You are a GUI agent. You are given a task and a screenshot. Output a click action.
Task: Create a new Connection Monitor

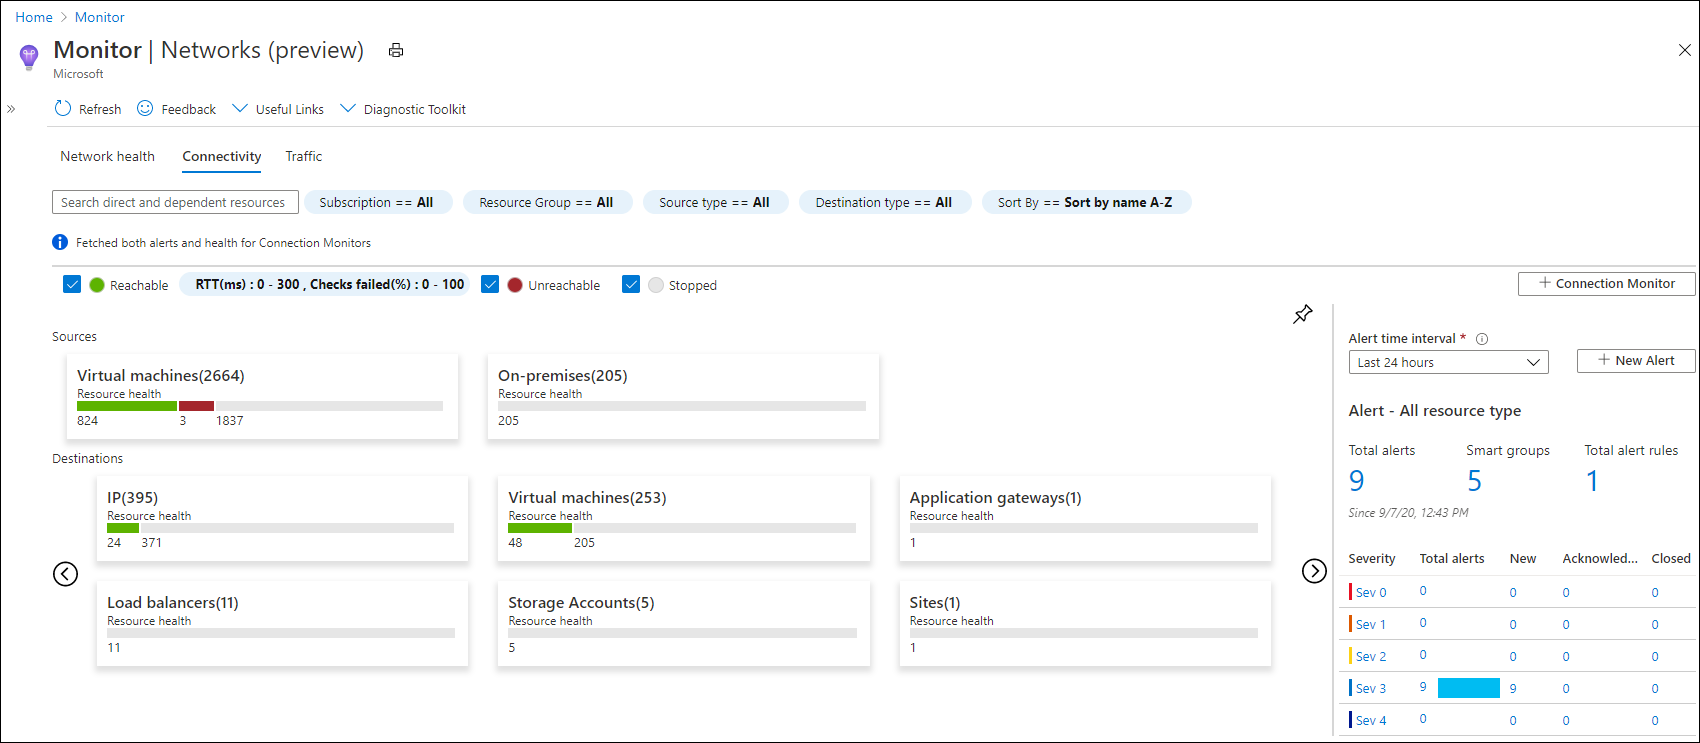coord(1606,284)
